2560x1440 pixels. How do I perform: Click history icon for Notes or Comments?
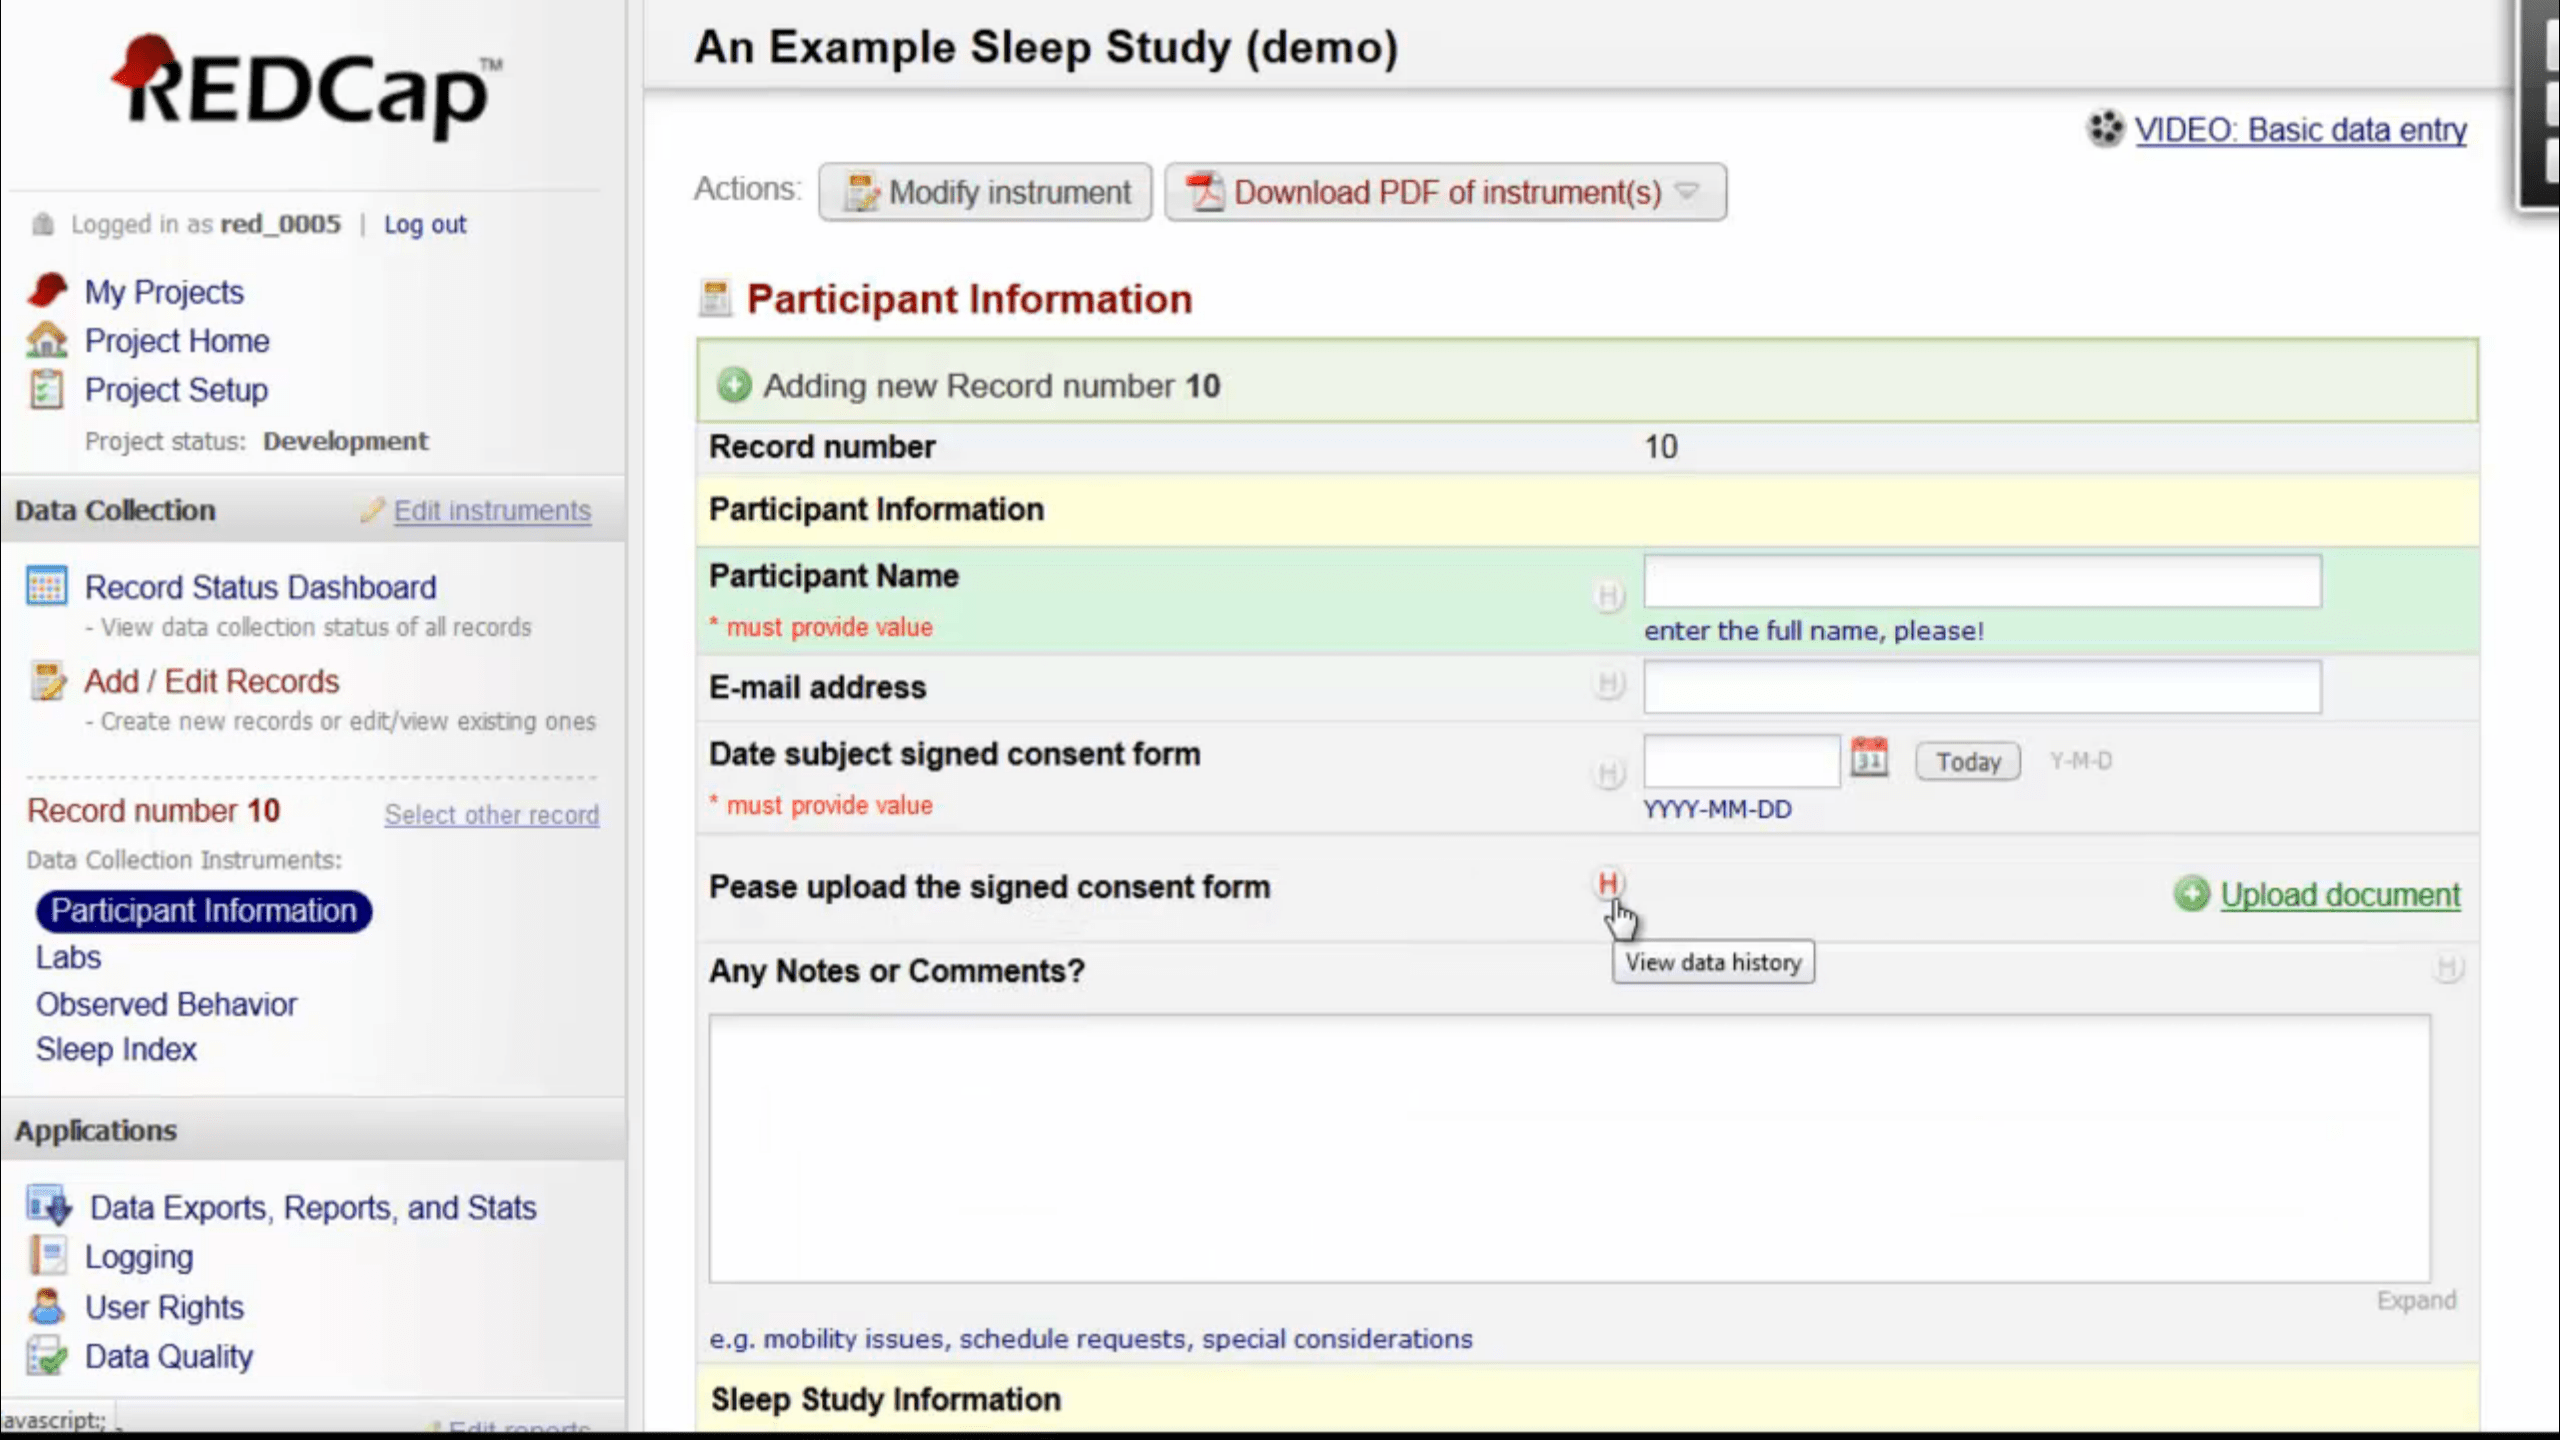pos(2447,967)
